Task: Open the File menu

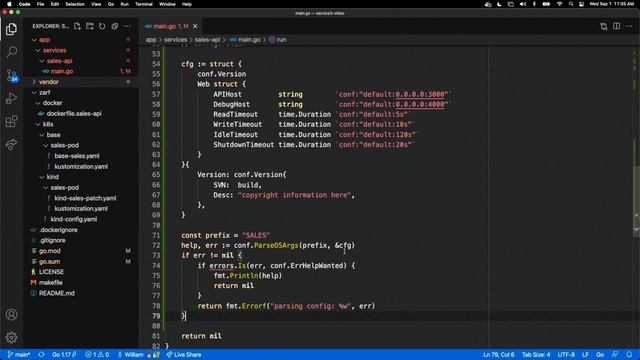Action: tap(40, 4)
